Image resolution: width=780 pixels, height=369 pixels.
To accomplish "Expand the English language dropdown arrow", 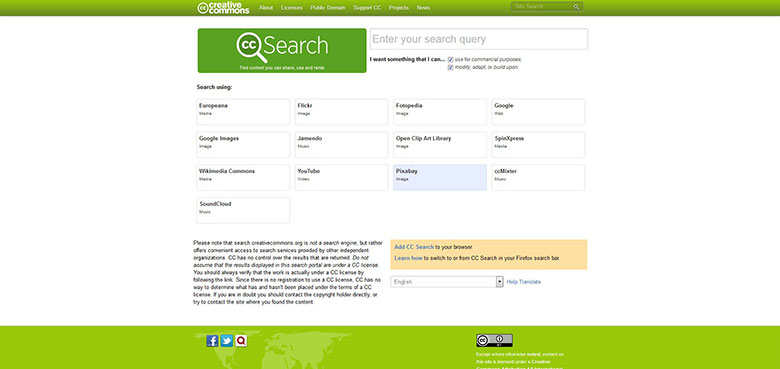I will click(x=499, y=282).
